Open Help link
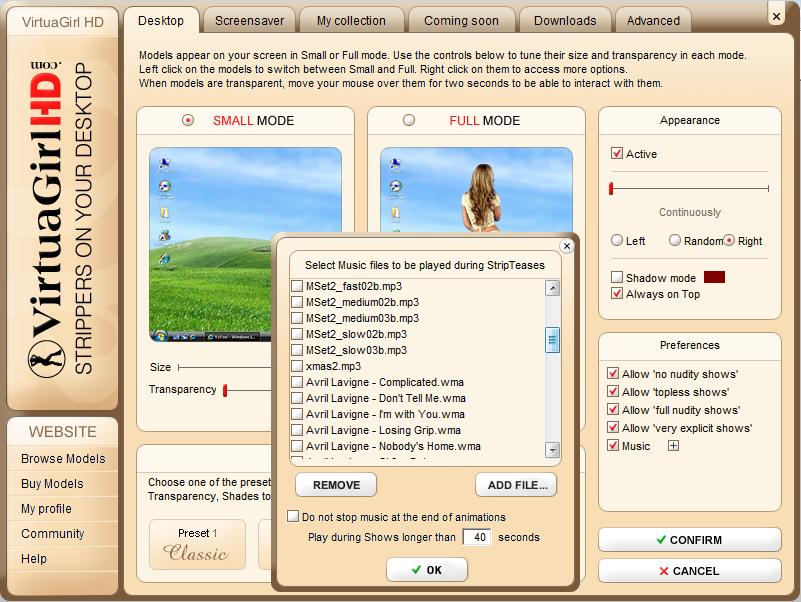 [x=34, y=559]
